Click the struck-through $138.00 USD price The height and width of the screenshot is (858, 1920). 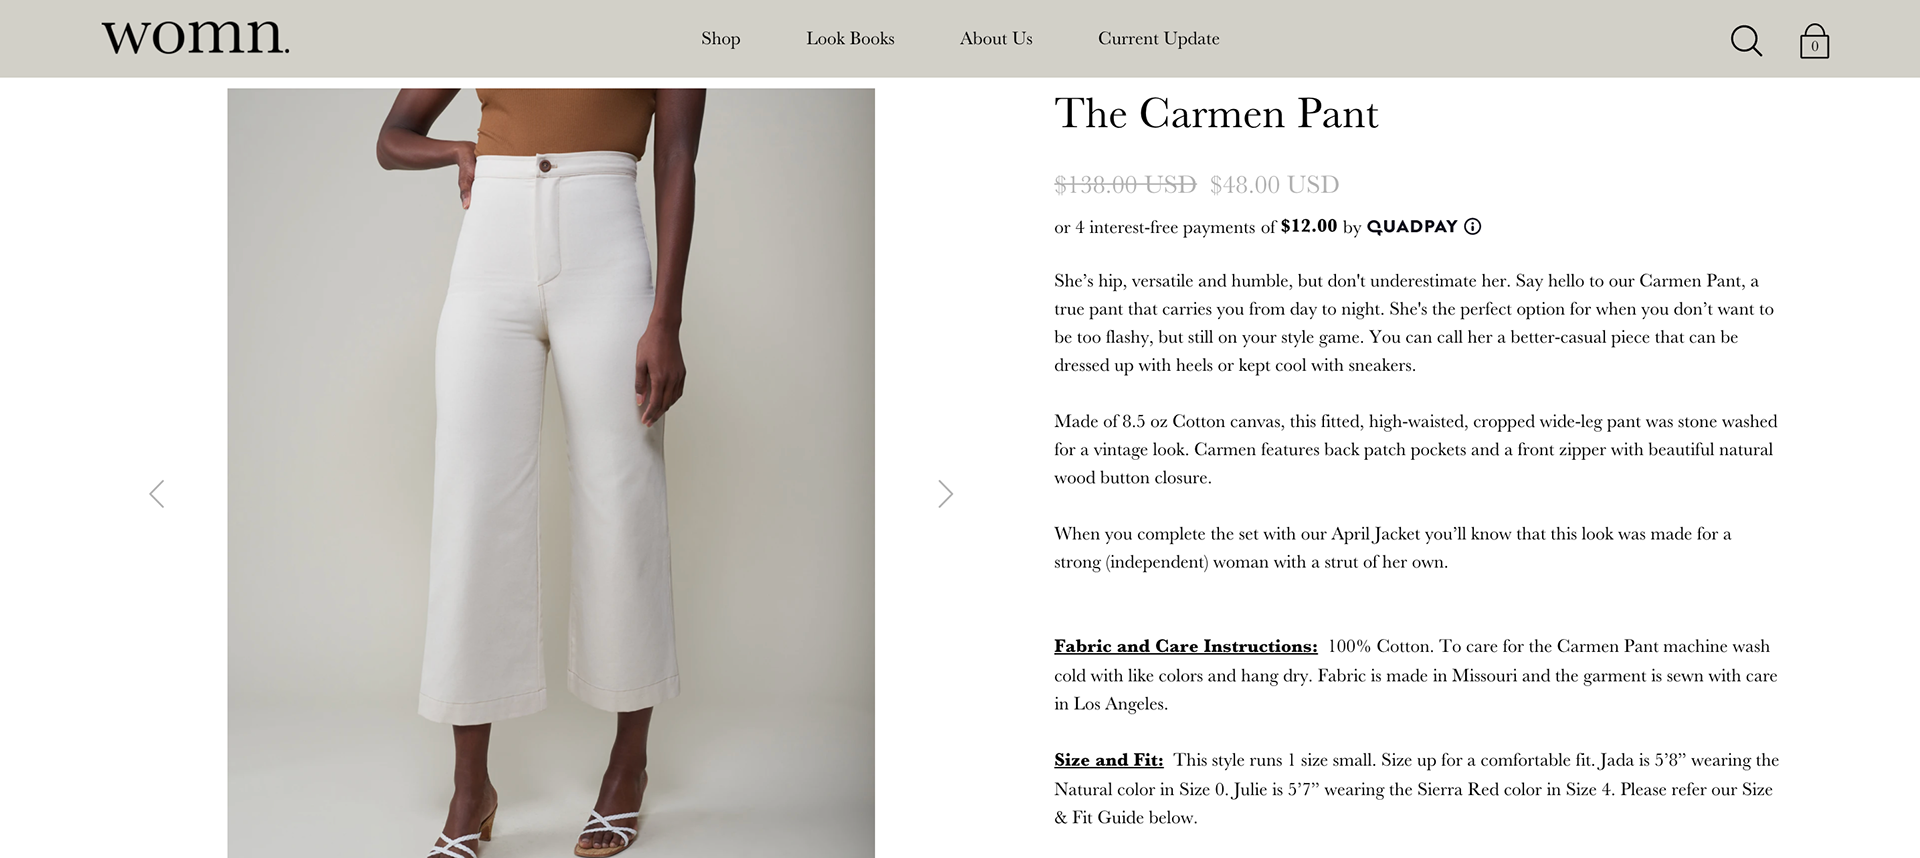click(1125, 185)
